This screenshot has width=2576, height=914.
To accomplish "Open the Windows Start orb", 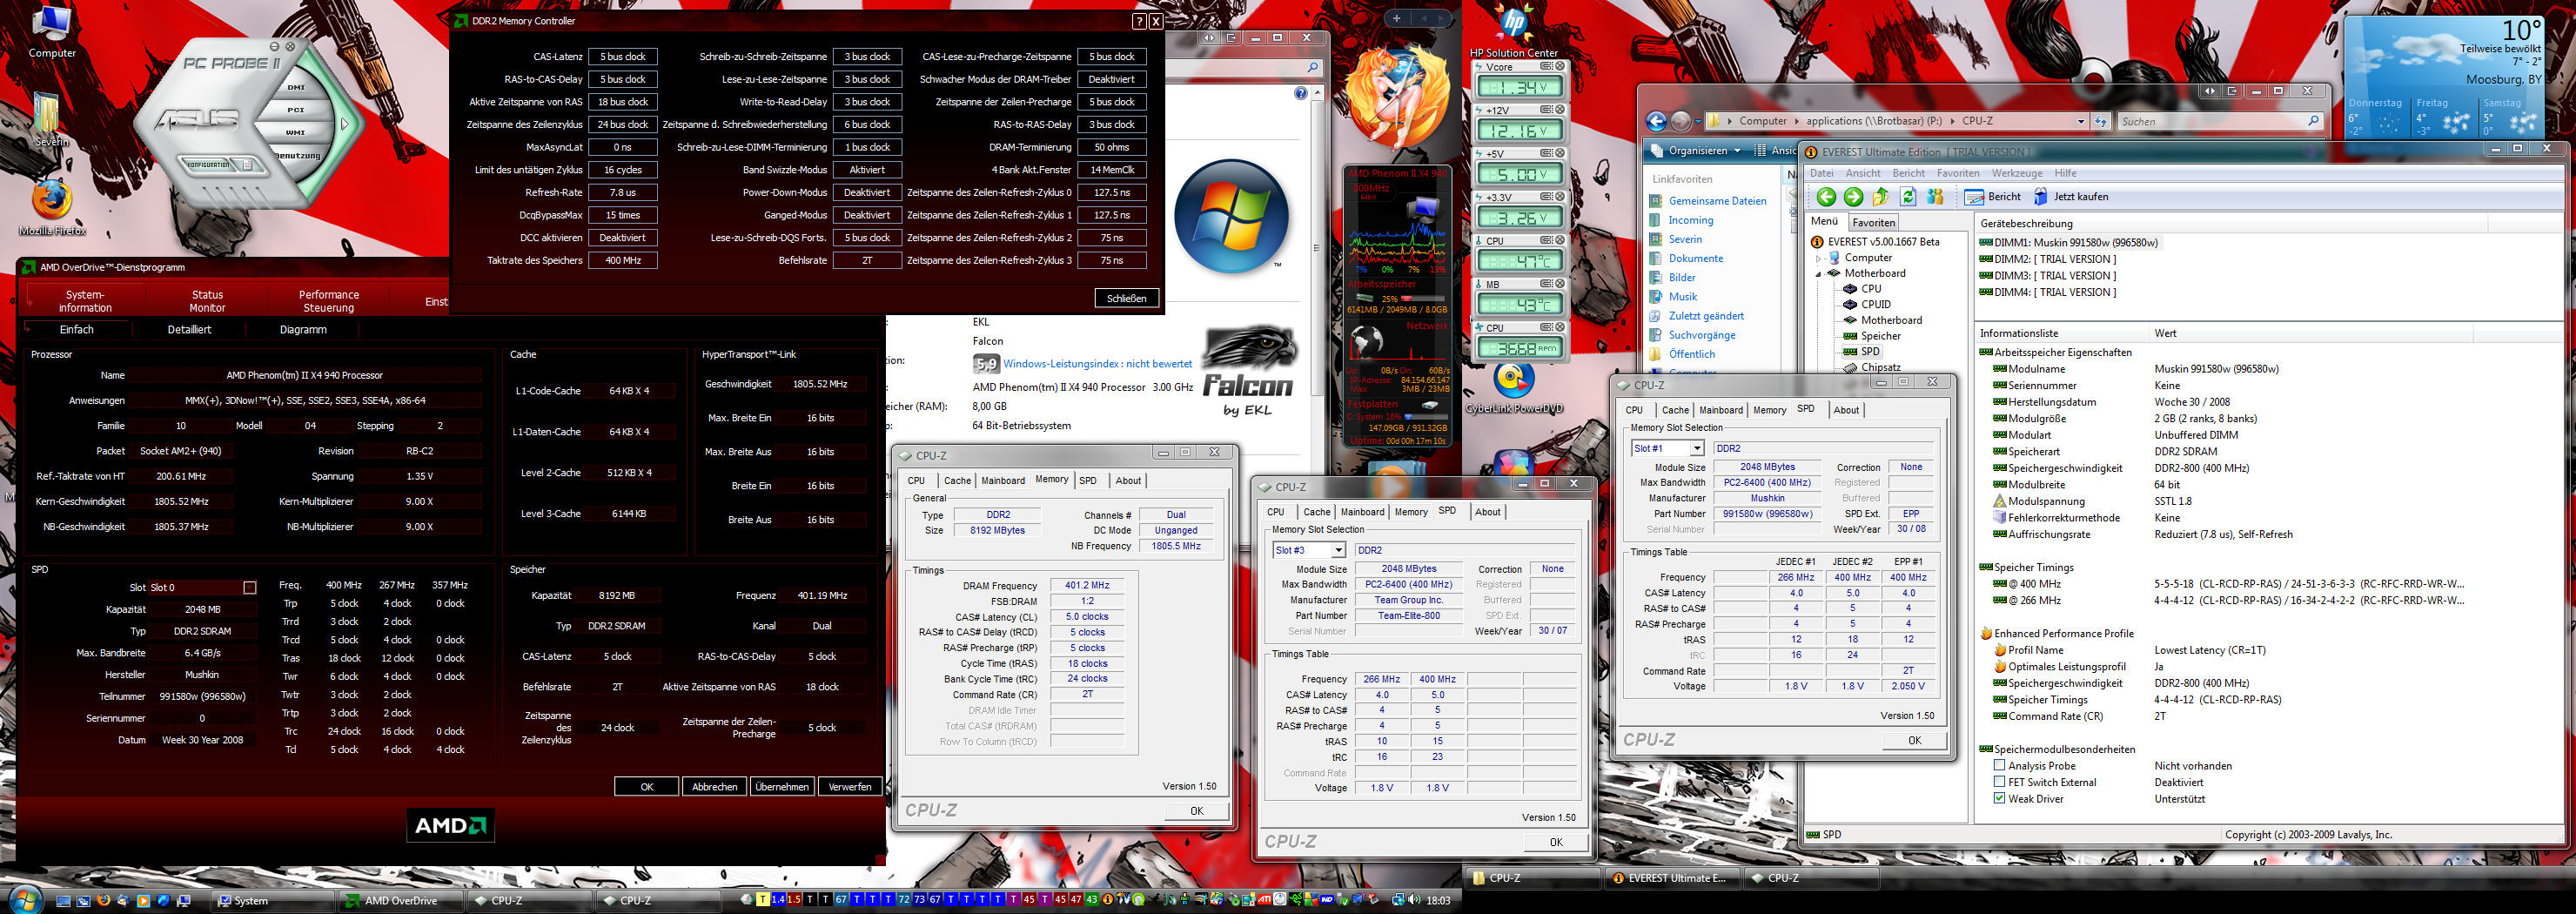I will coord(24,899).
